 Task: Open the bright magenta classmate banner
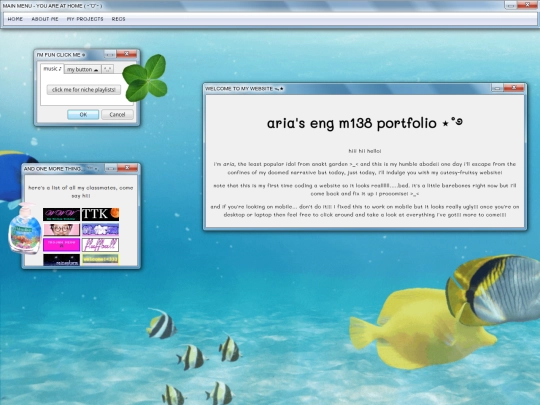click(61, 245)
